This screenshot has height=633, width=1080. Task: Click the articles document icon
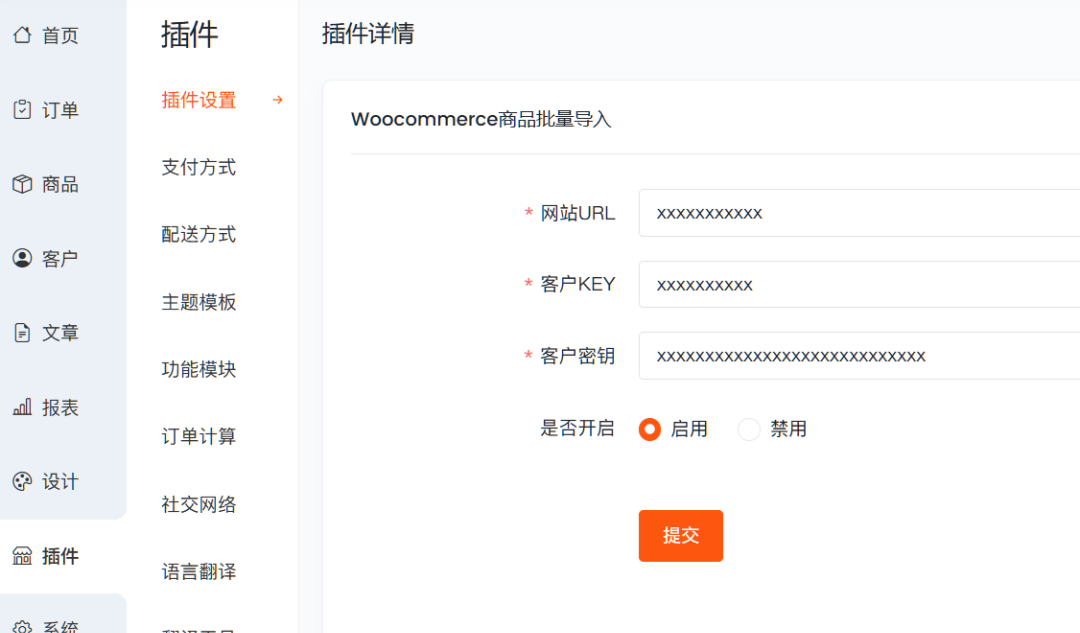22,333
